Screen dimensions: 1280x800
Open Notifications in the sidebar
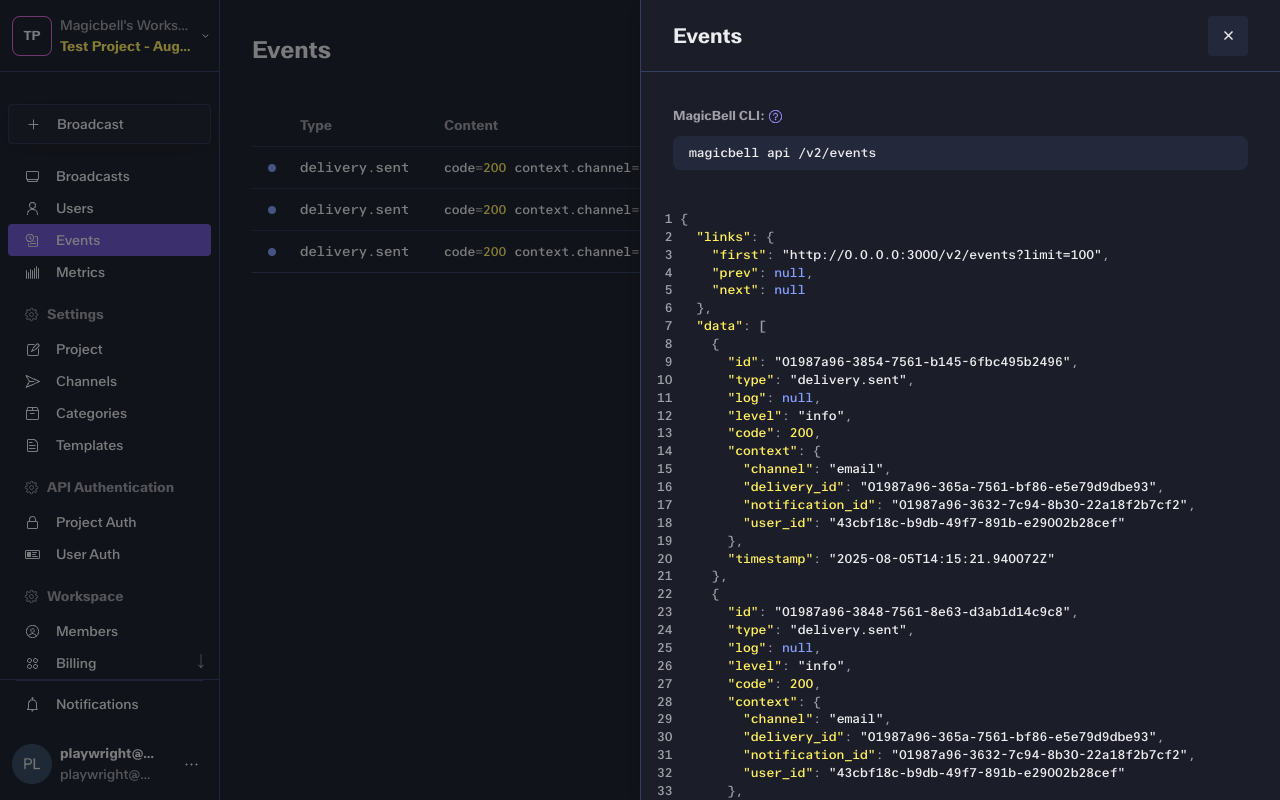(x=110, y=704)
